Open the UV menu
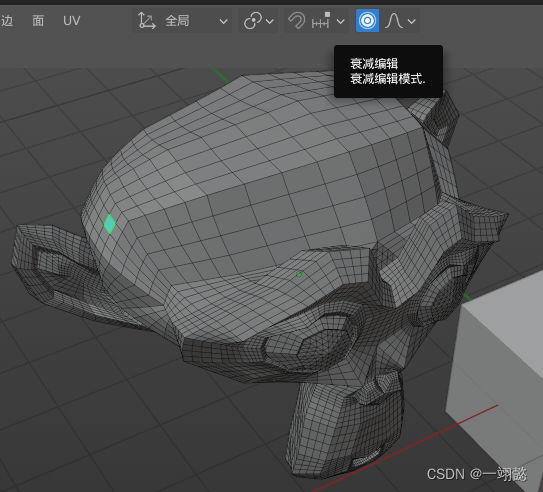This screenshot has width=543, height=492. click(72, 21)
